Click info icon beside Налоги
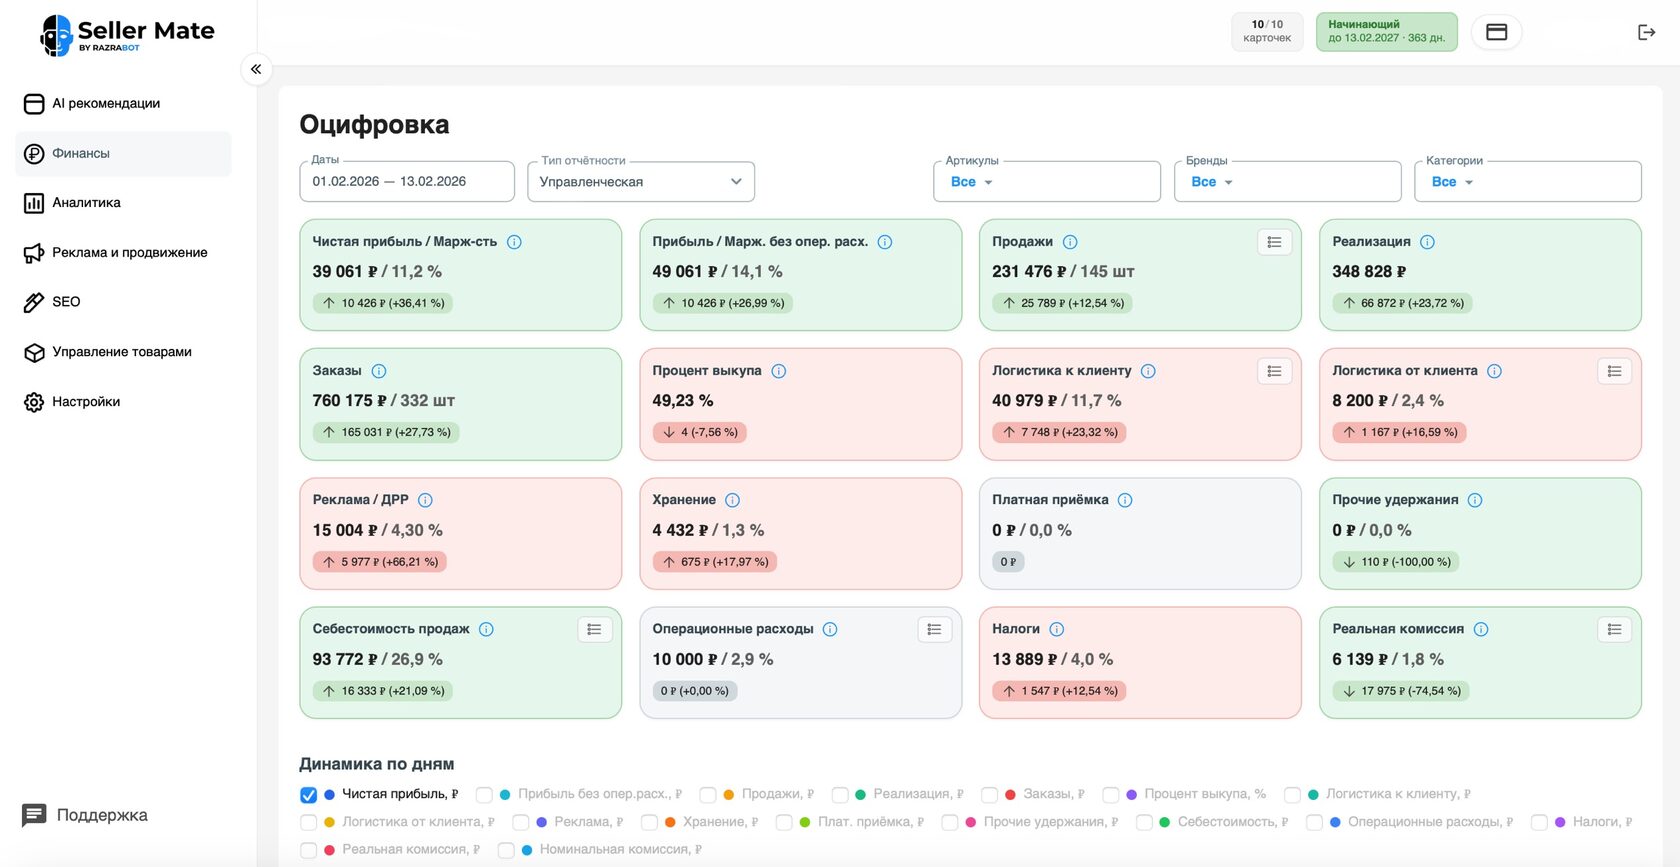The image size is (1680, 867). (x=1057, y=629)
